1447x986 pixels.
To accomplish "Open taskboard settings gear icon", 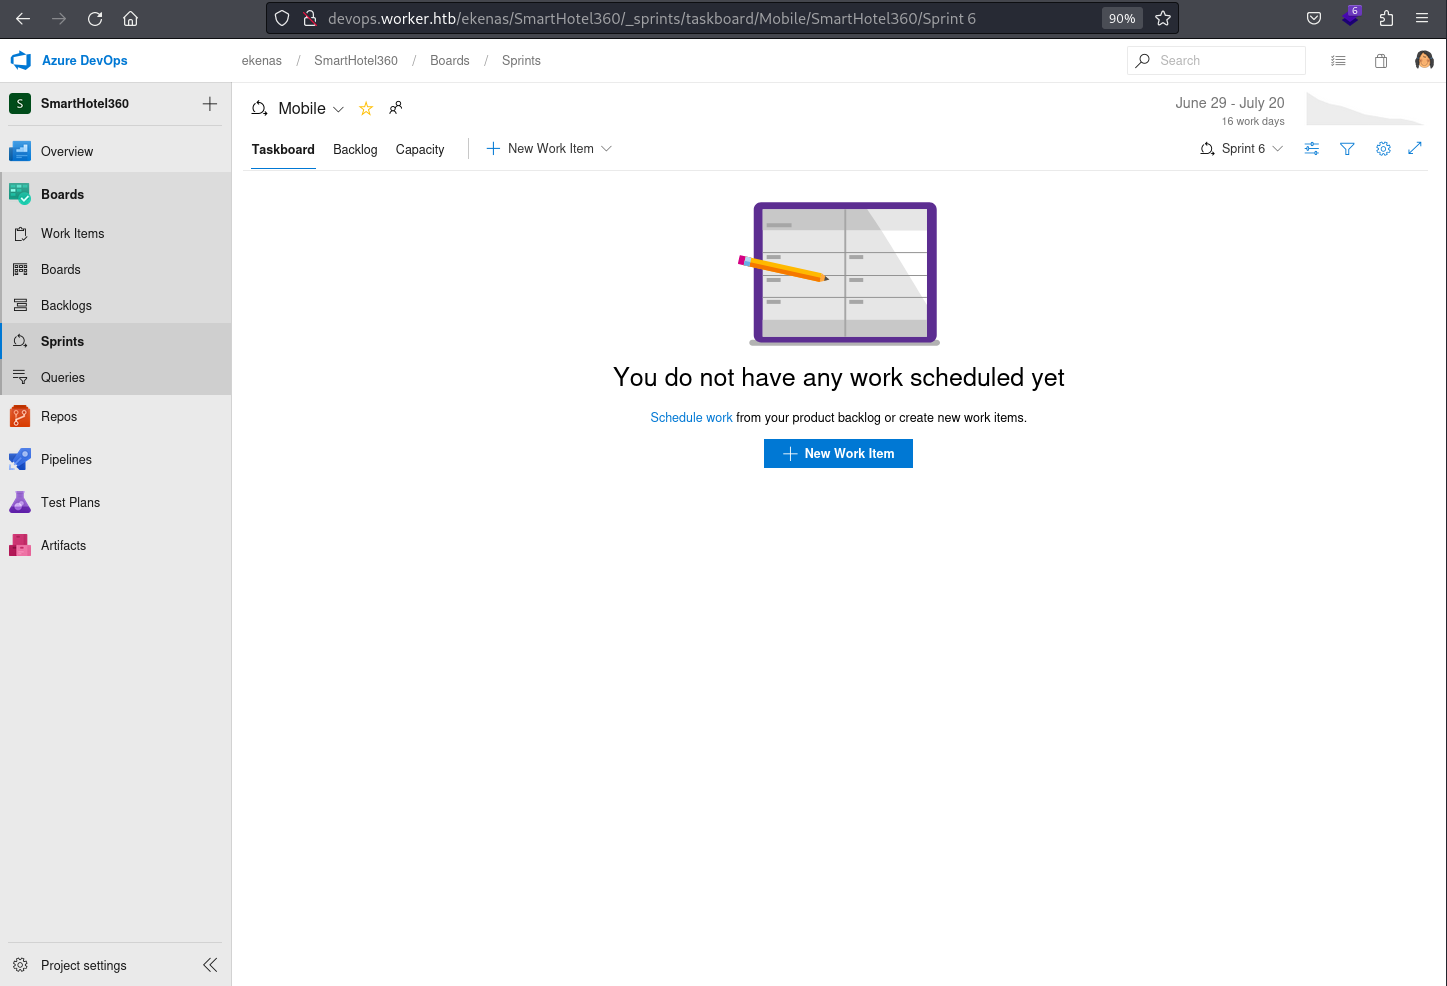I will tap(1383, 149).
